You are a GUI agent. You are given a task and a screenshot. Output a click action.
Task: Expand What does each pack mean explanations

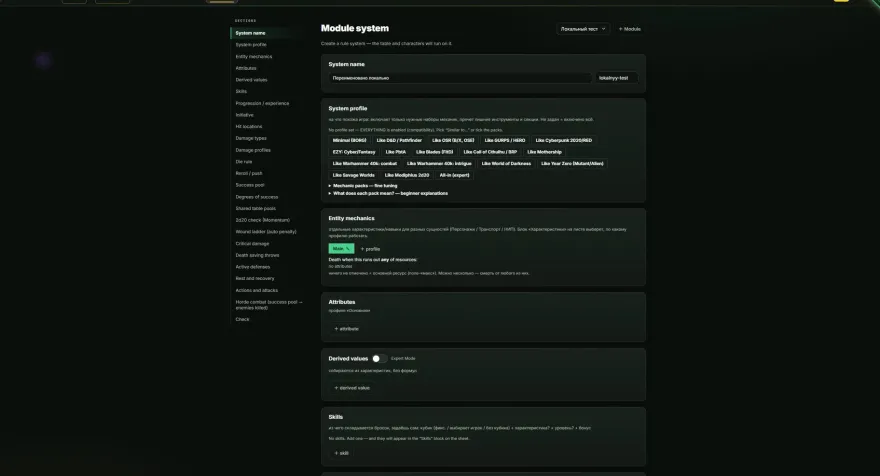(x=388, y=193)
